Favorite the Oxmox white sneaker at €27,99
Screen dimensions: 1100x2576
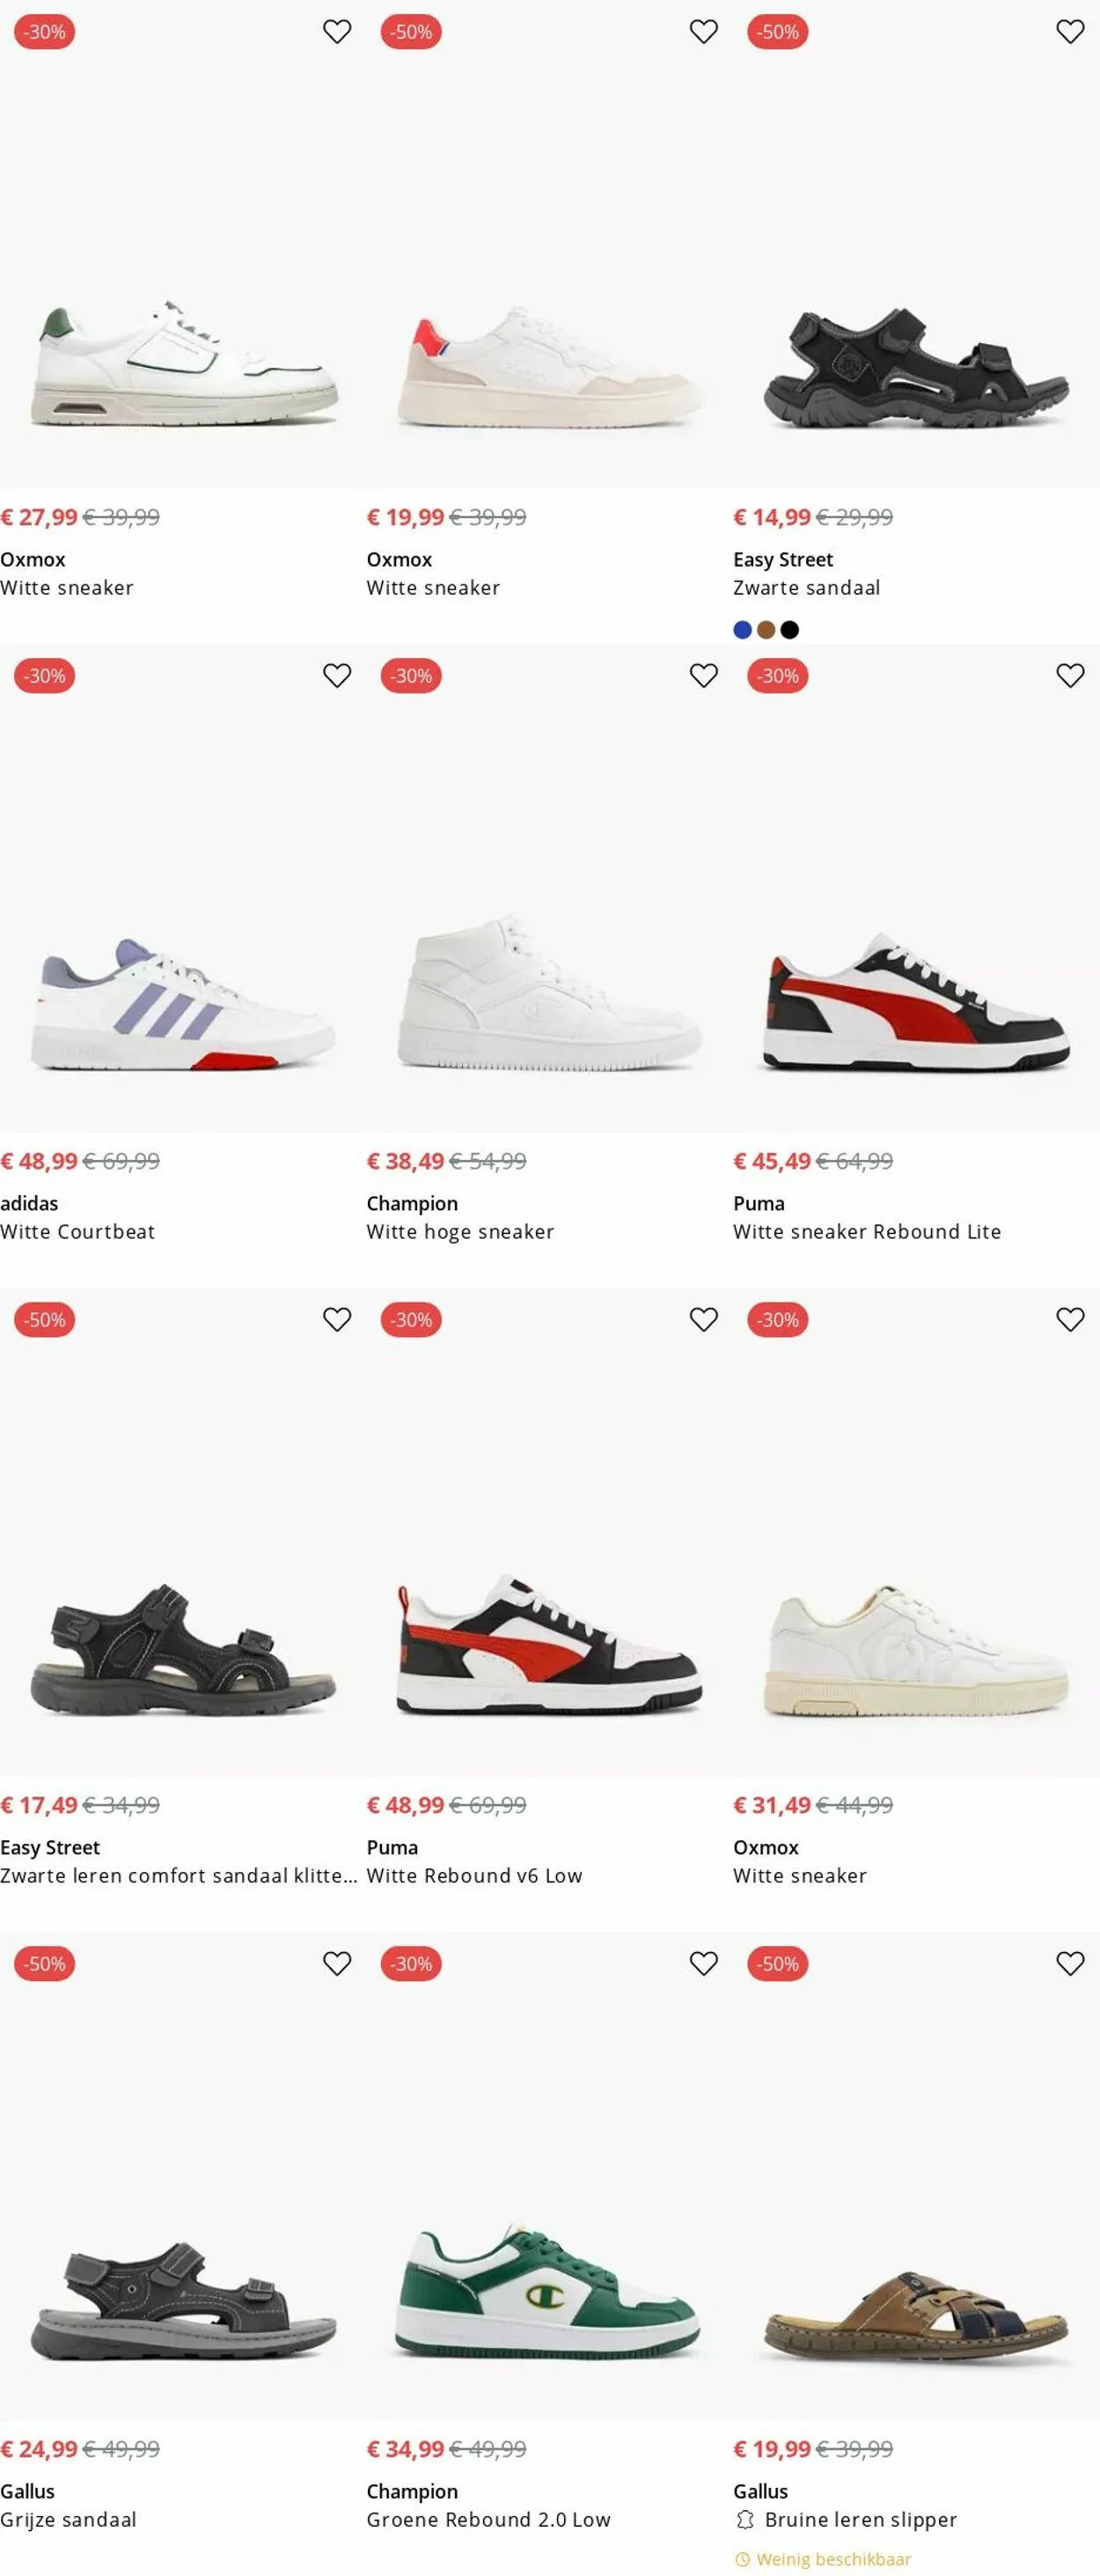click(x=337, y=32)
